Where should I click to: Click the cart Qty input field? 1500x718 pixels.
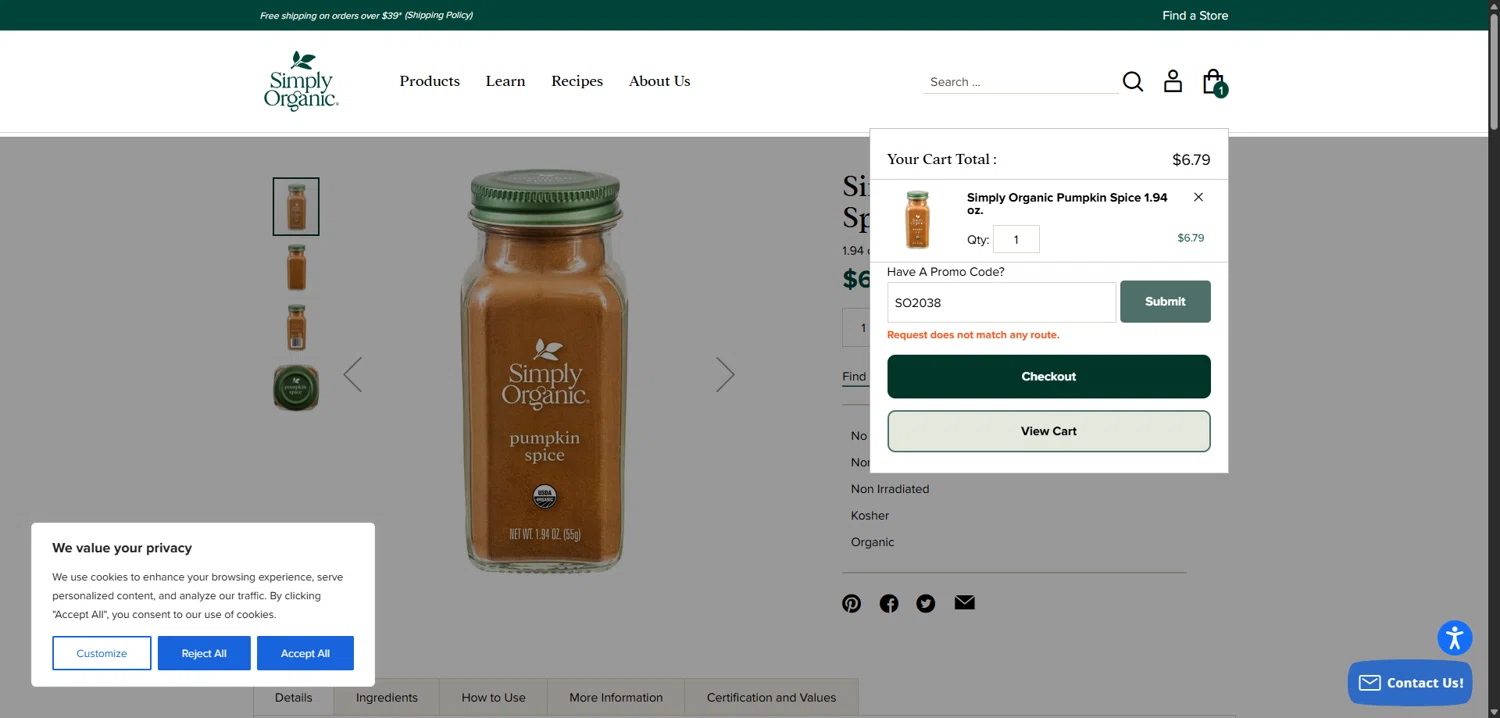[1016, 239]
